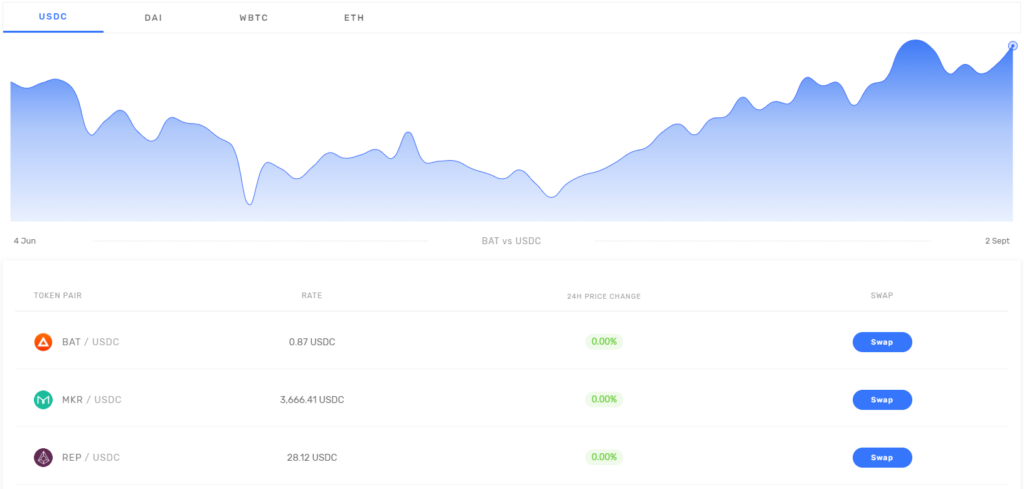
Task: Click the chart's latest data point marker
Action: click(x=1012, y=45)
